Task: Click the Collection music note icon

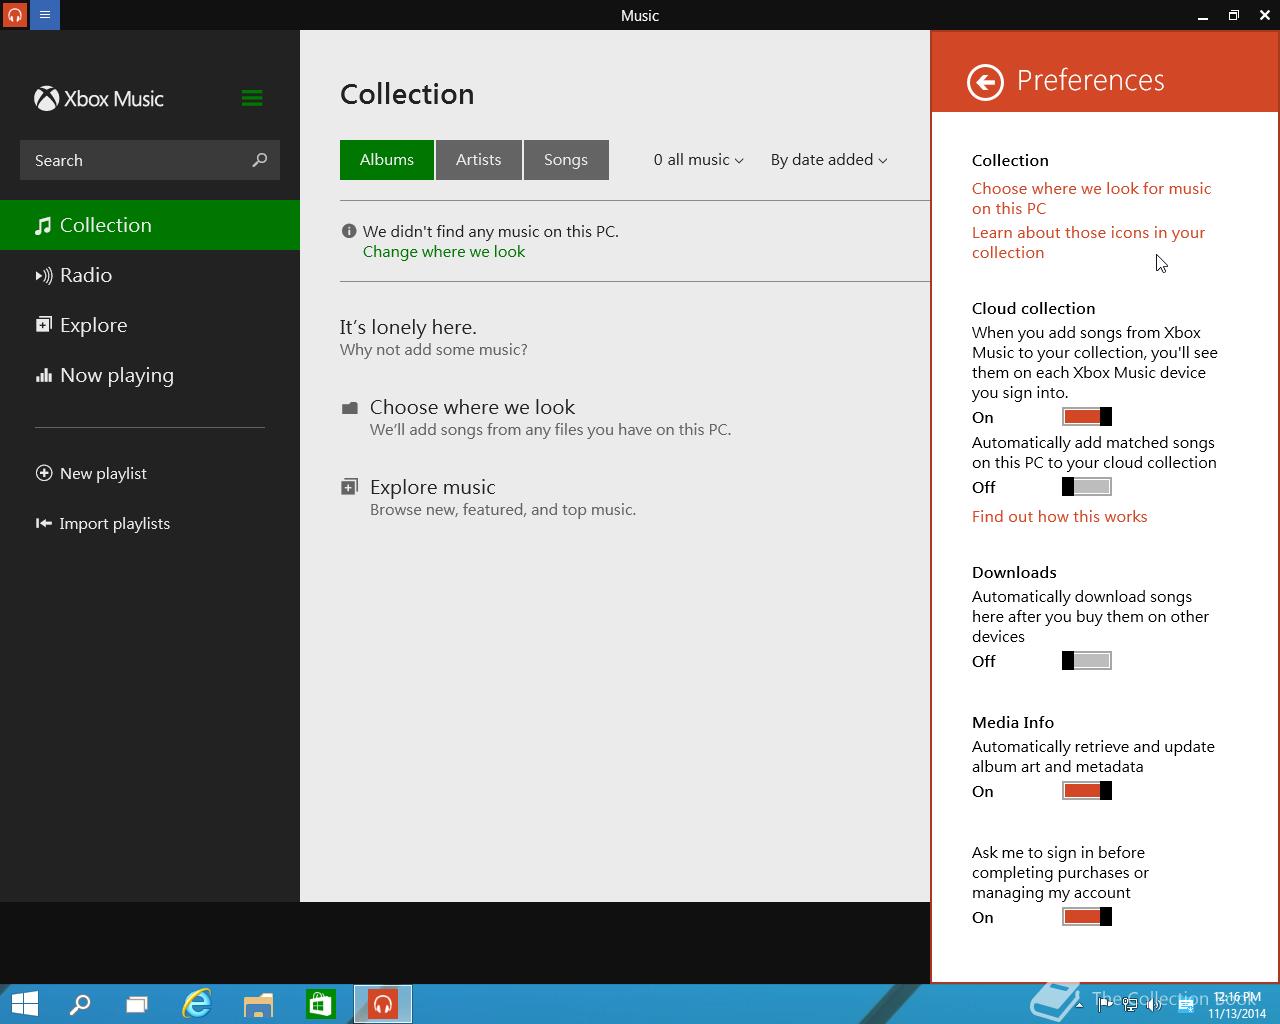Action: tap(43, 226)
